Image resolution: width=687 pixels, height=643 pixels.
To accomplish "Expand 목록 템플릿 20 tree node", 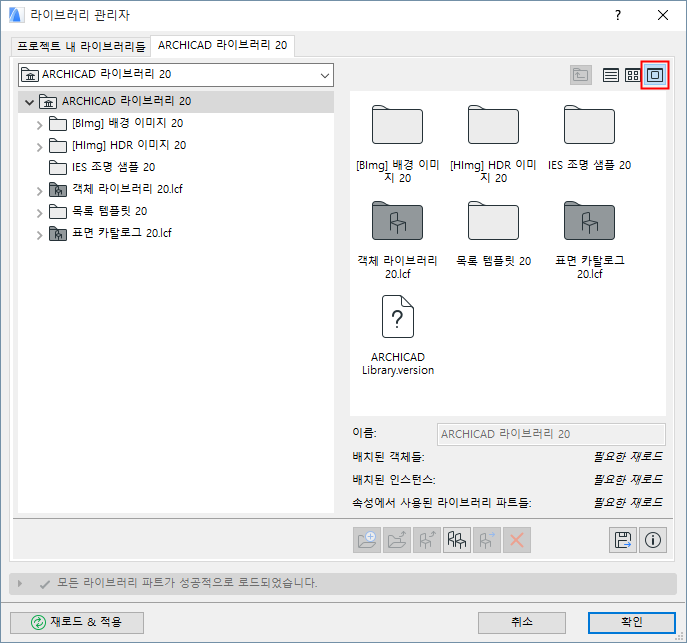I will tap(39, 213).
